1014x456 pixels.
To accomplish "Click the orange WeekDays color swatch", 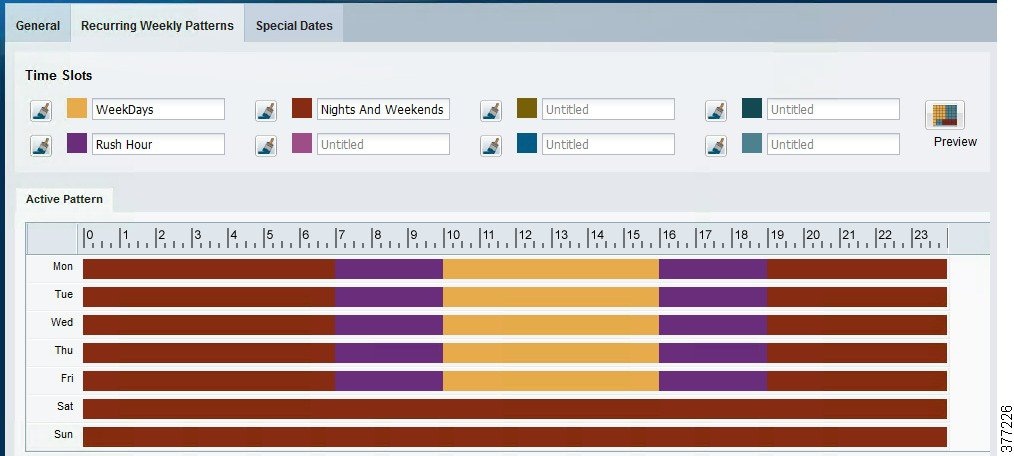I will click(77, 108).
